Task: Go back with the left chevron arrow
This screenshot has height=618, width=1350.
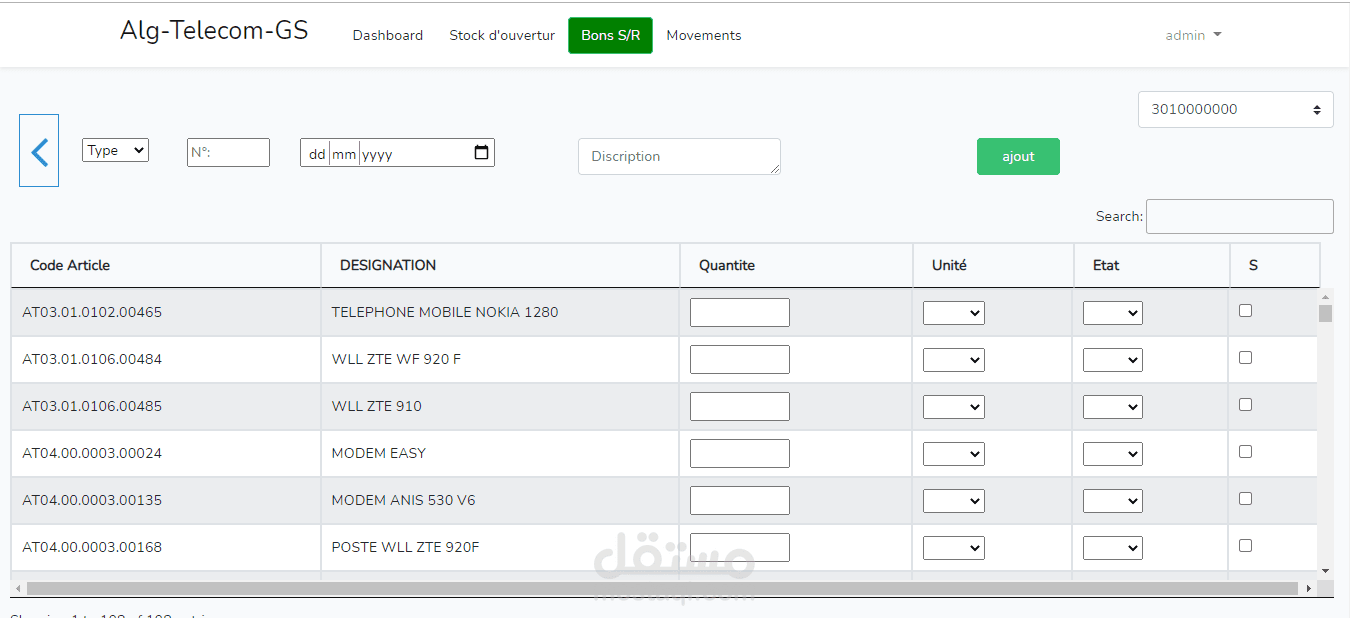Action: click(x=39, y=151)
